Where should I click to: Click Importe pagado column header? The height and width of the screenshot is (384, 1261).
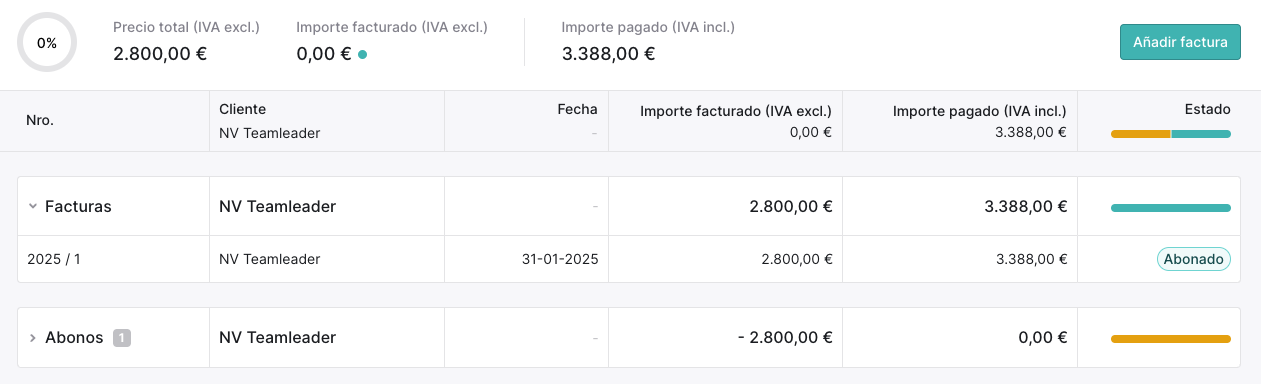point(980,110)
